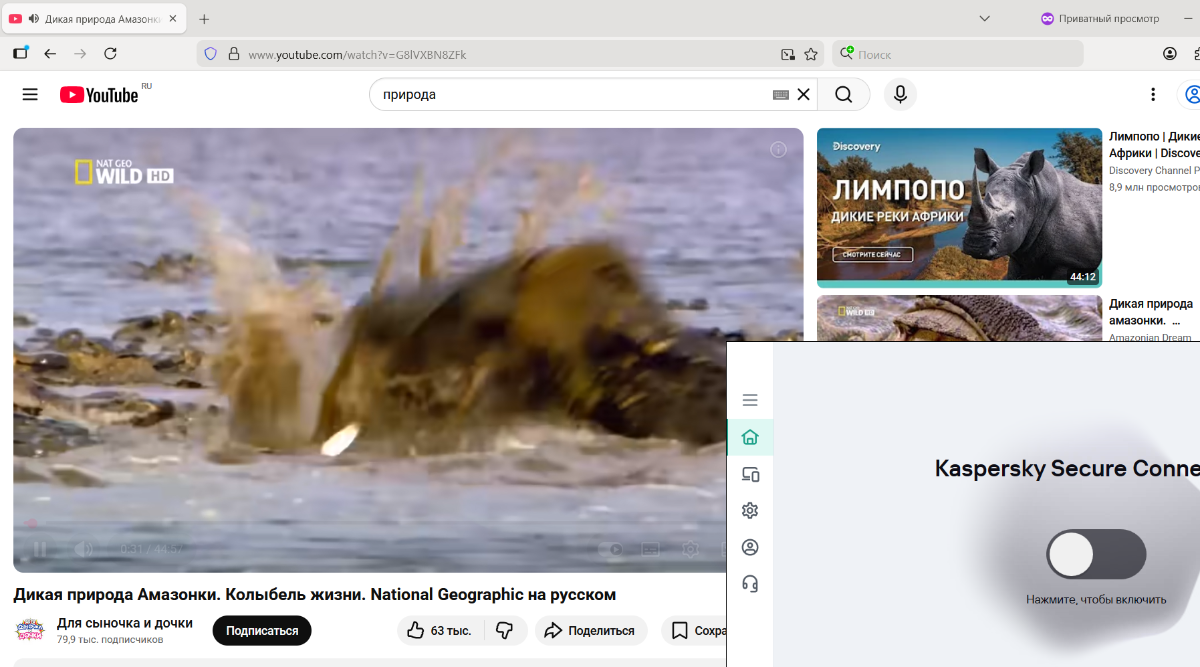
Task: Click the Поделиться share button
Action: click(x=591, y=631)
